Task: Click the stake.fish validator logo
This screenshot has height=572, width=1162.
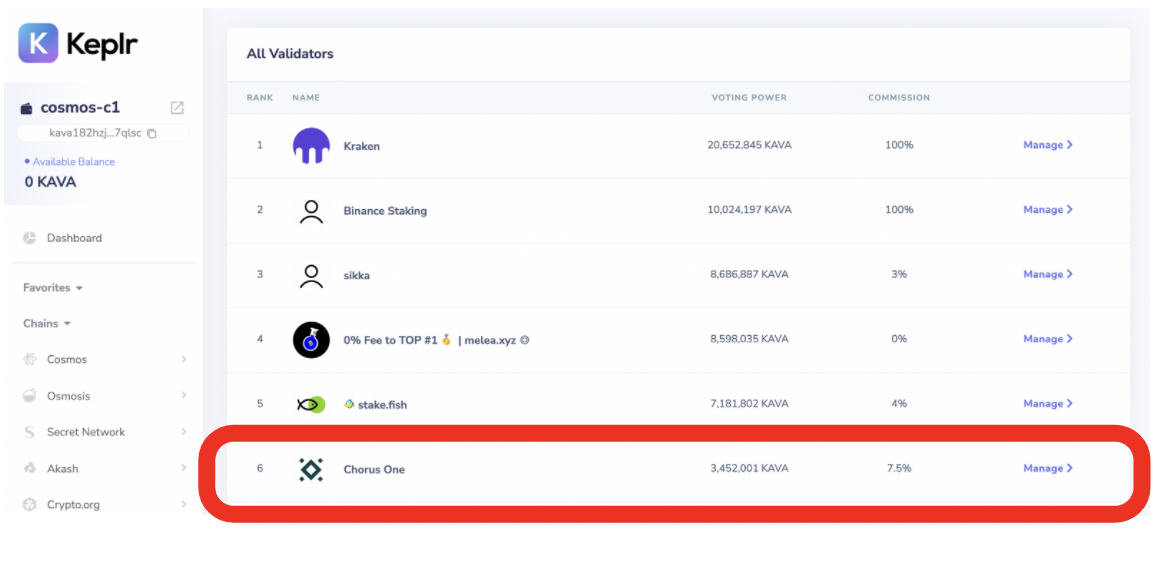Action: [311, 404]
